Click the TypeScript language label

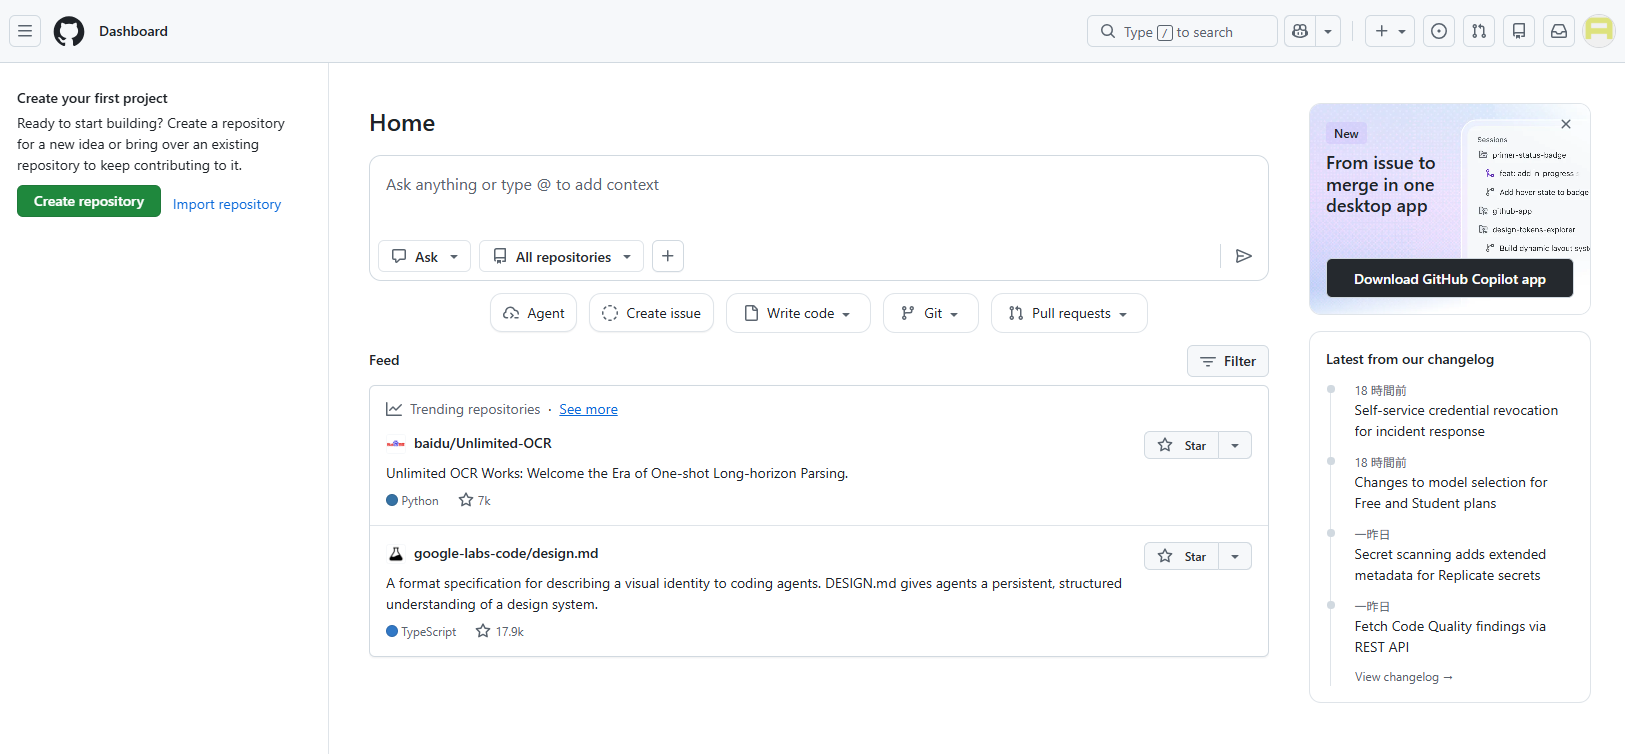[x=421, y=631]
